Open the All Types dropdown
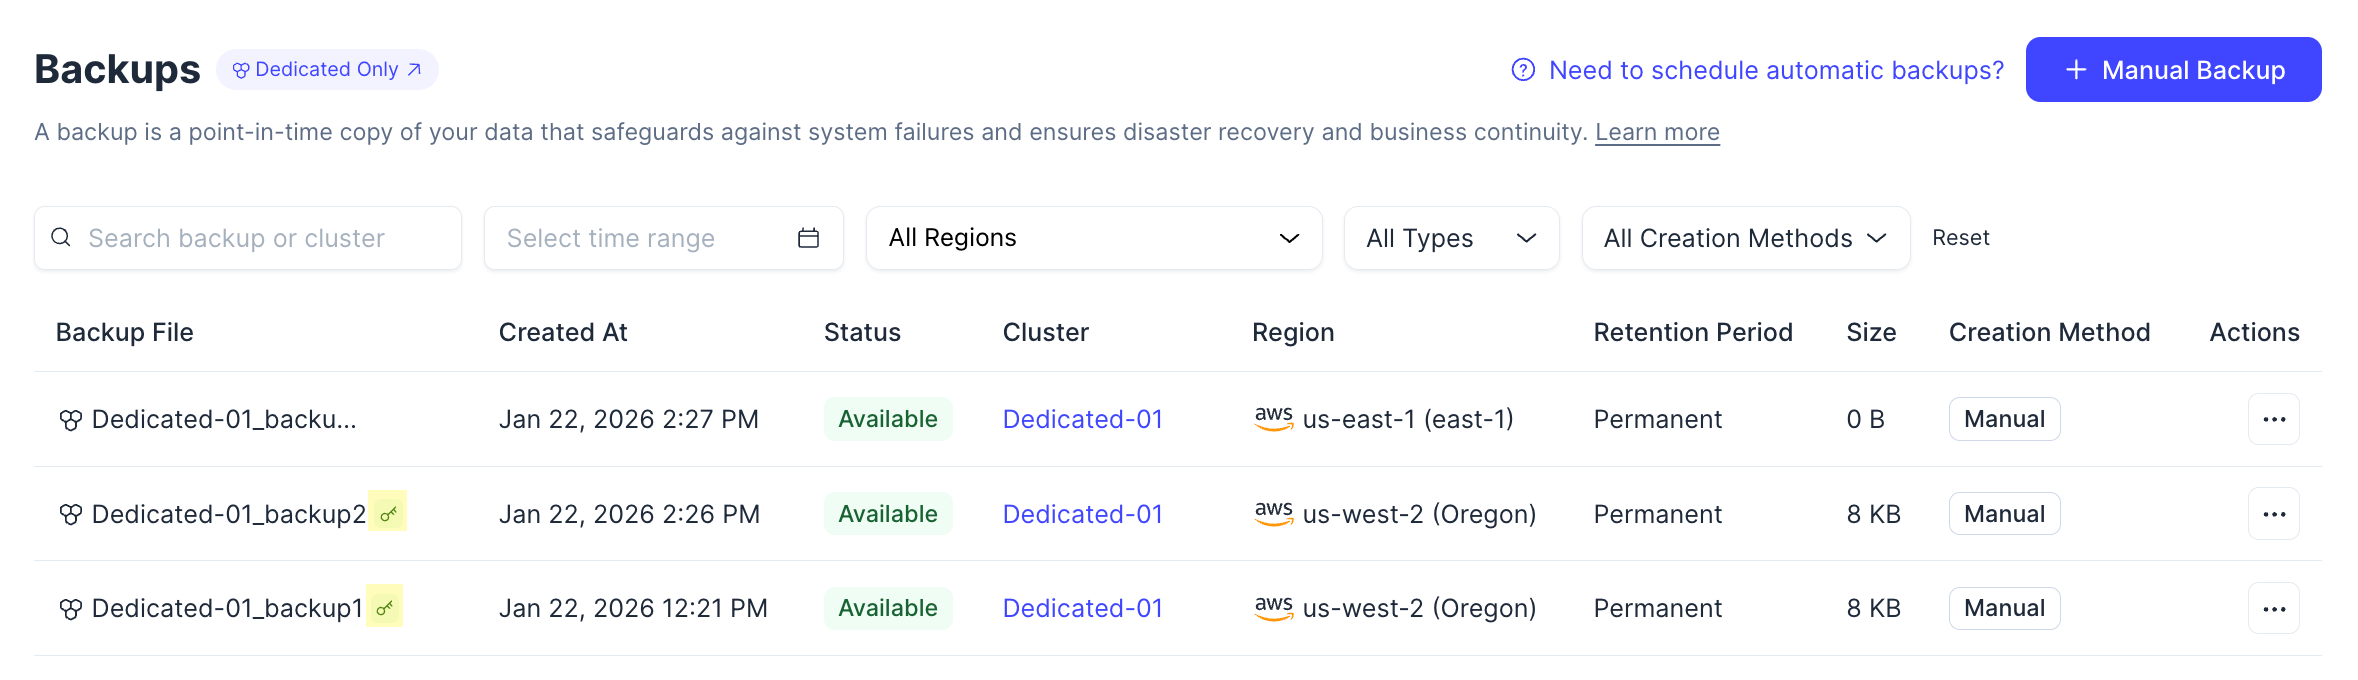Viewport: 2358px width, 680px height. pyautogui.click(x=1450, y=238)
